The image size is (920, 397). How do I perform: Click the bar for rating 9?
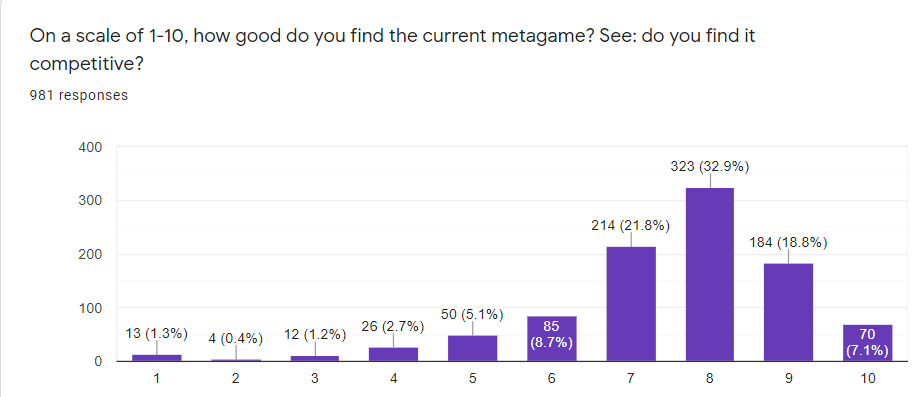(x=789, y=312)
